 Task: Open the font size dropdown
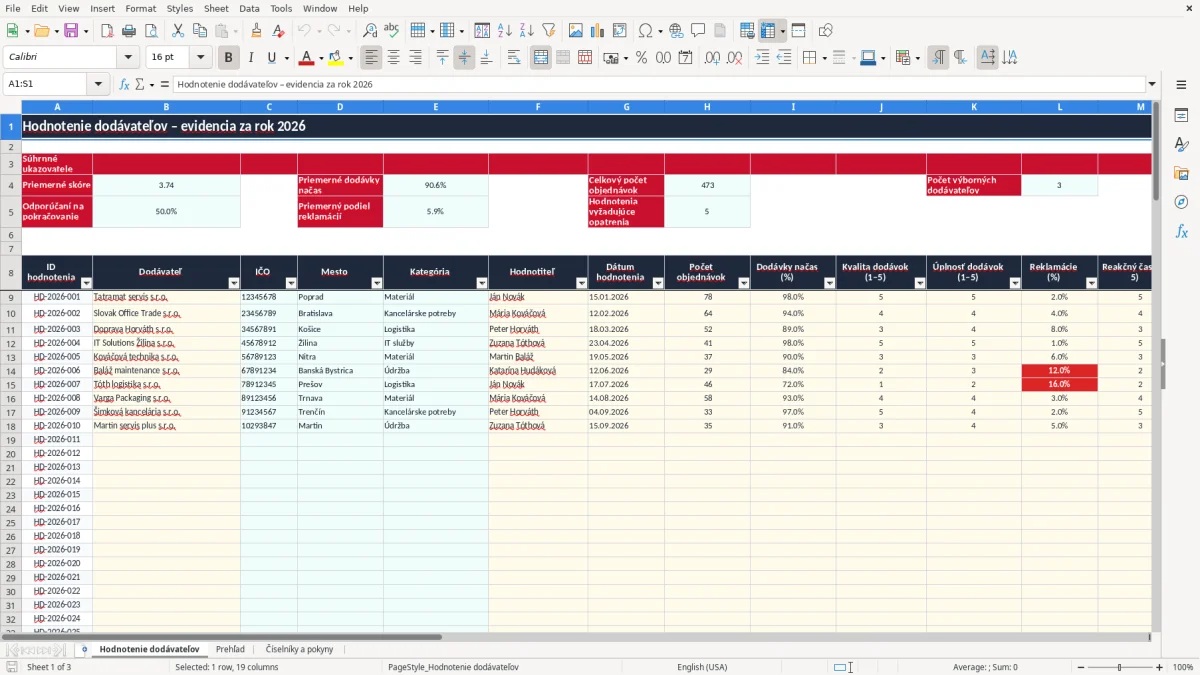coord(200,58)
